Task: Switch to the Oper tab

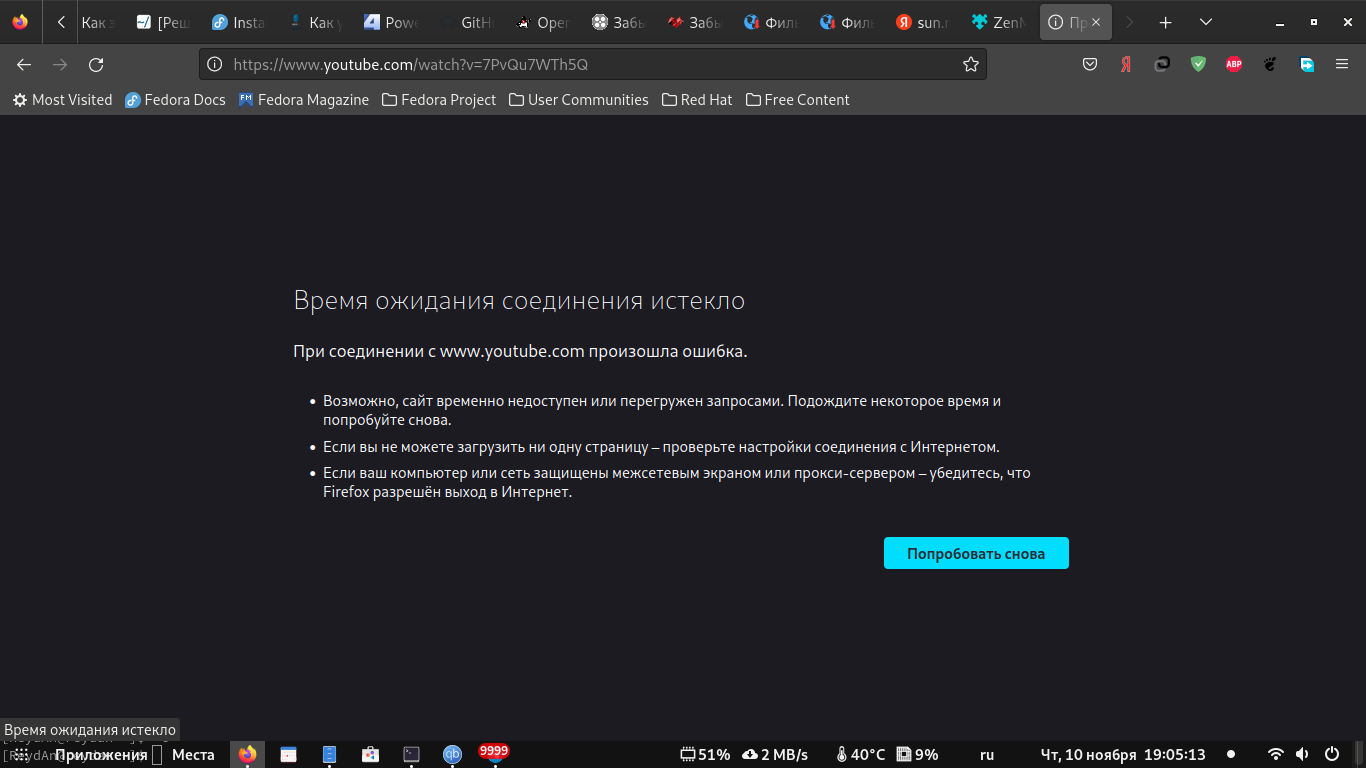Action: (x=544, y=22)
